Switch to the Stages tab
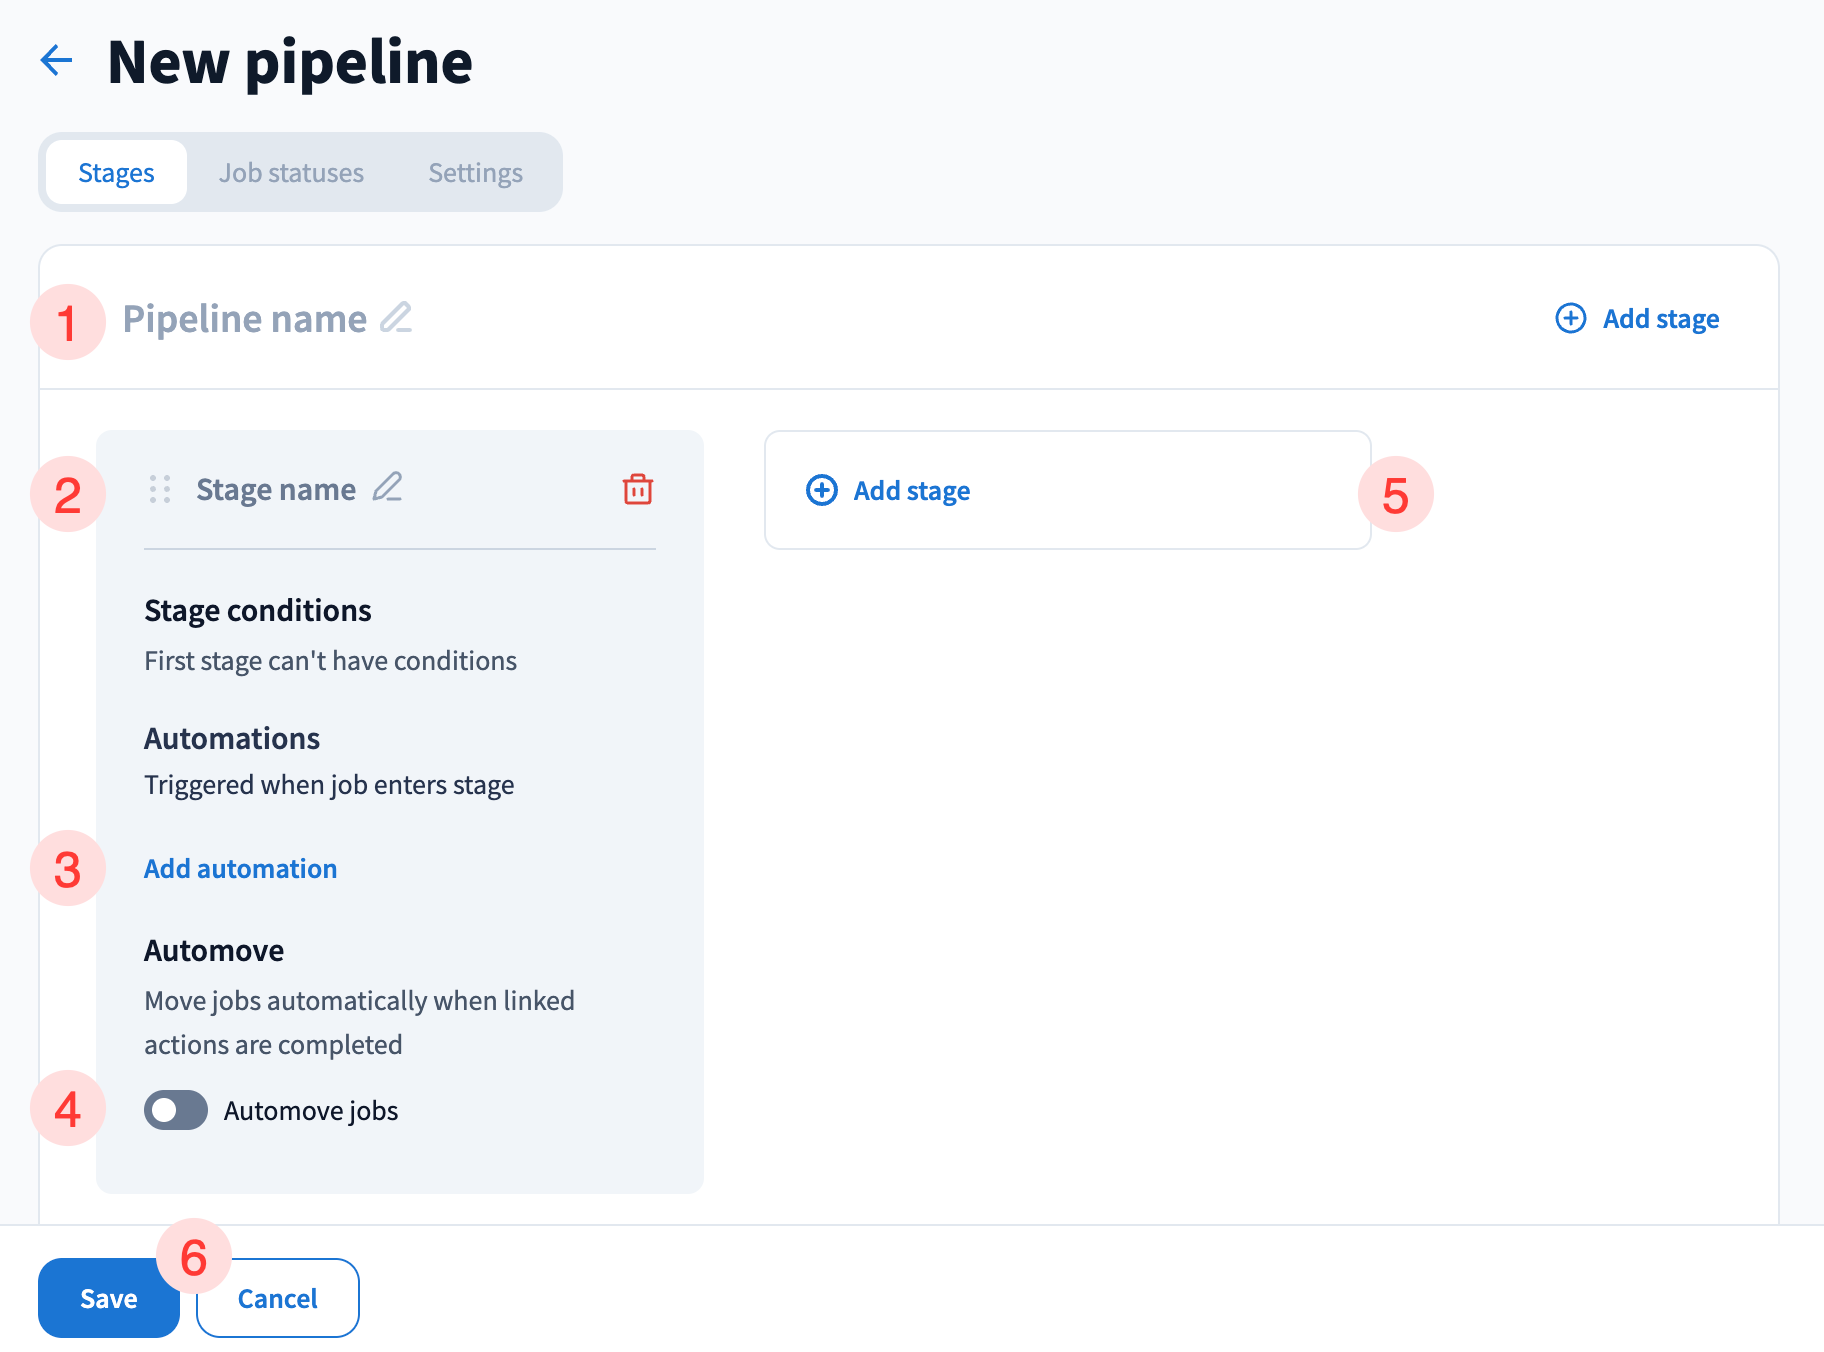 (117, 173)
